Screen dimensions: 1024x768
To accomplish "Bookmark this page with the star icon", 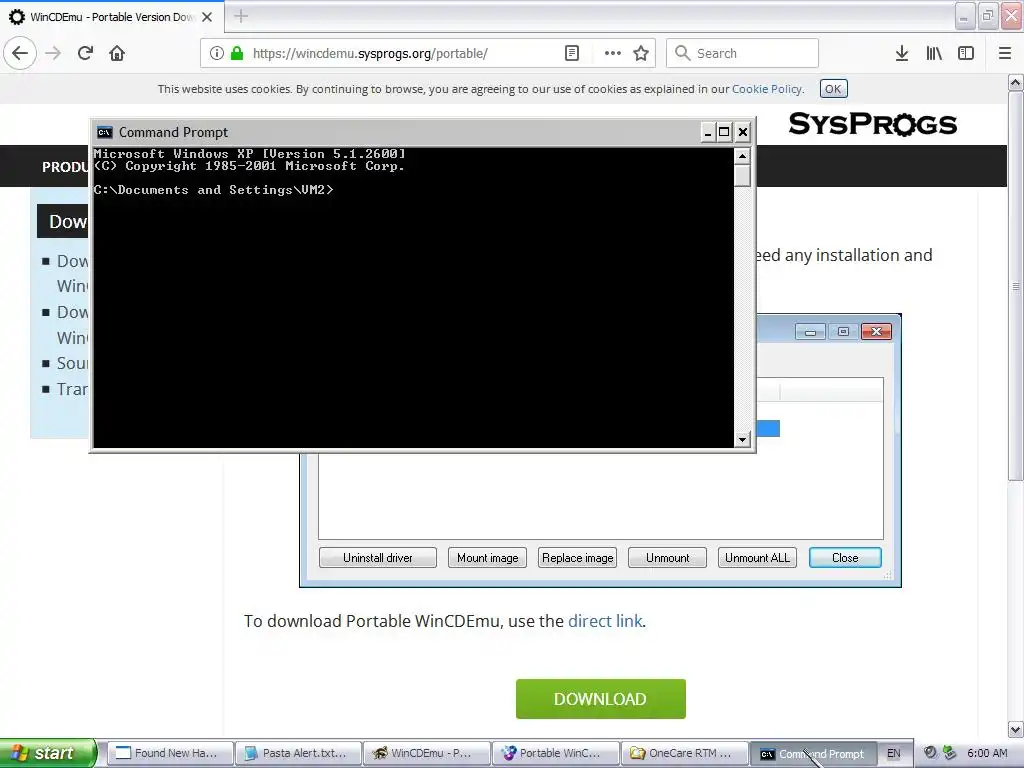I will tap(641, 53).
